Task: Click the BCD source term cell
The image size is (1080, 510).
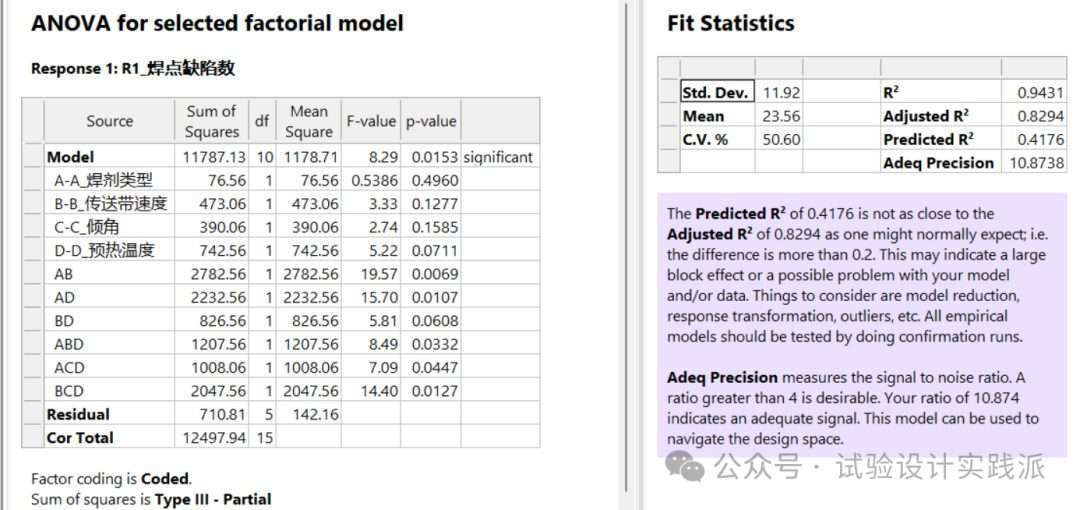Action: tap(69, 391)
